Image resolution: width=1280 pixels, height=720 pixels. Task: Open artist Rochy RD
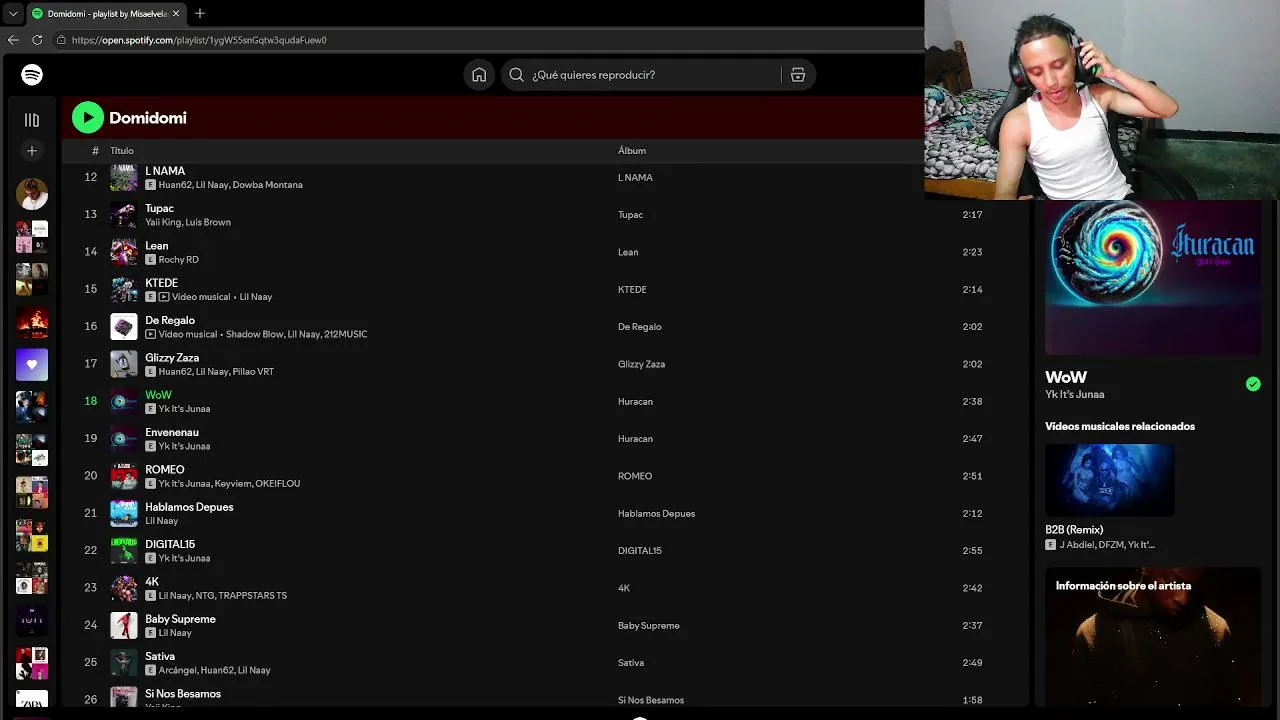coord(179,260)
